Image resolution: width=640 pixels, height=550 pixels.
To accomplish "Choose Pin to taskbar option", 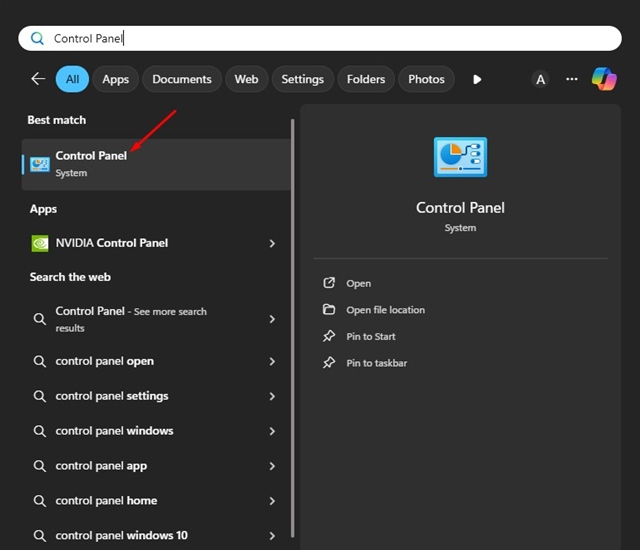I will pos(376,363).
